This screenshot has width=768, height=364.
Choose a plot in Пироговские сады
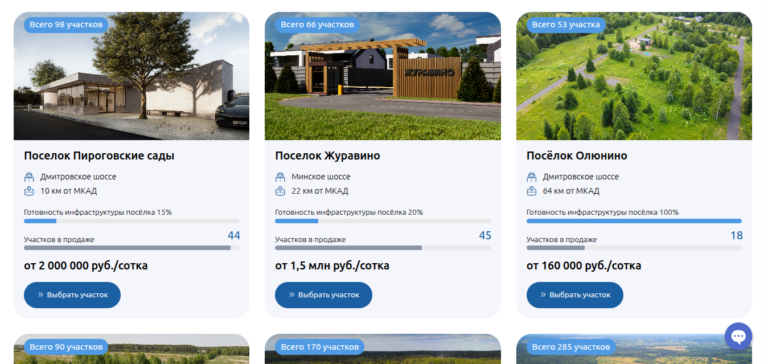point(72,295)
